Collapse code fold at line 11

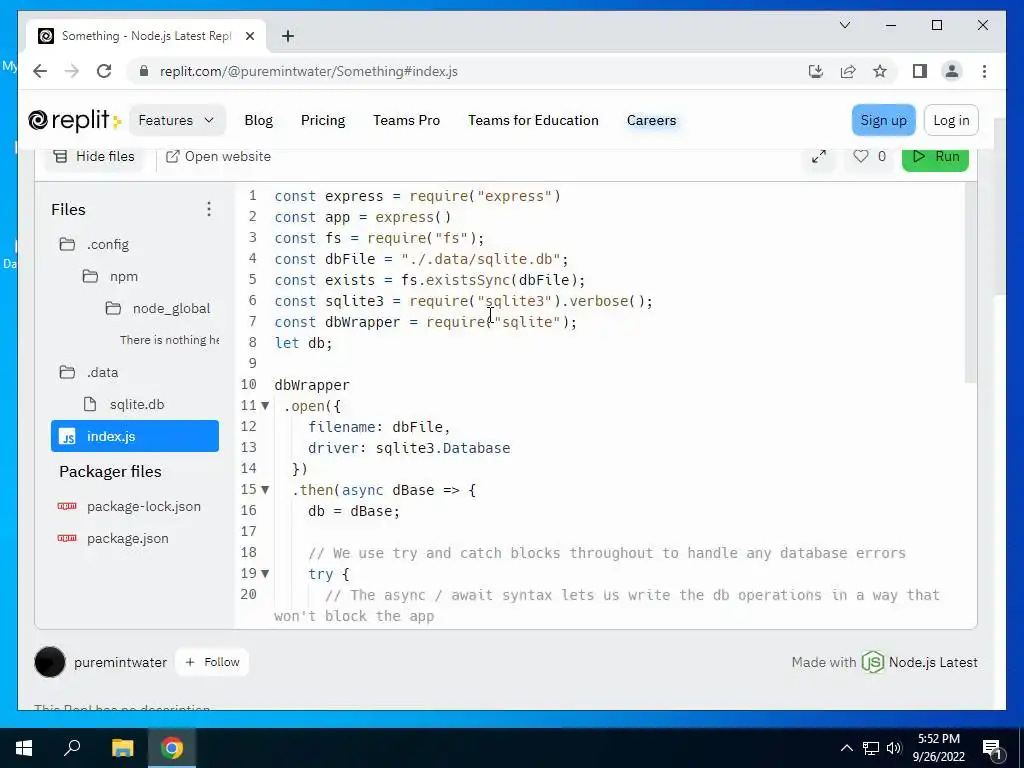click(x=265, y=406)
